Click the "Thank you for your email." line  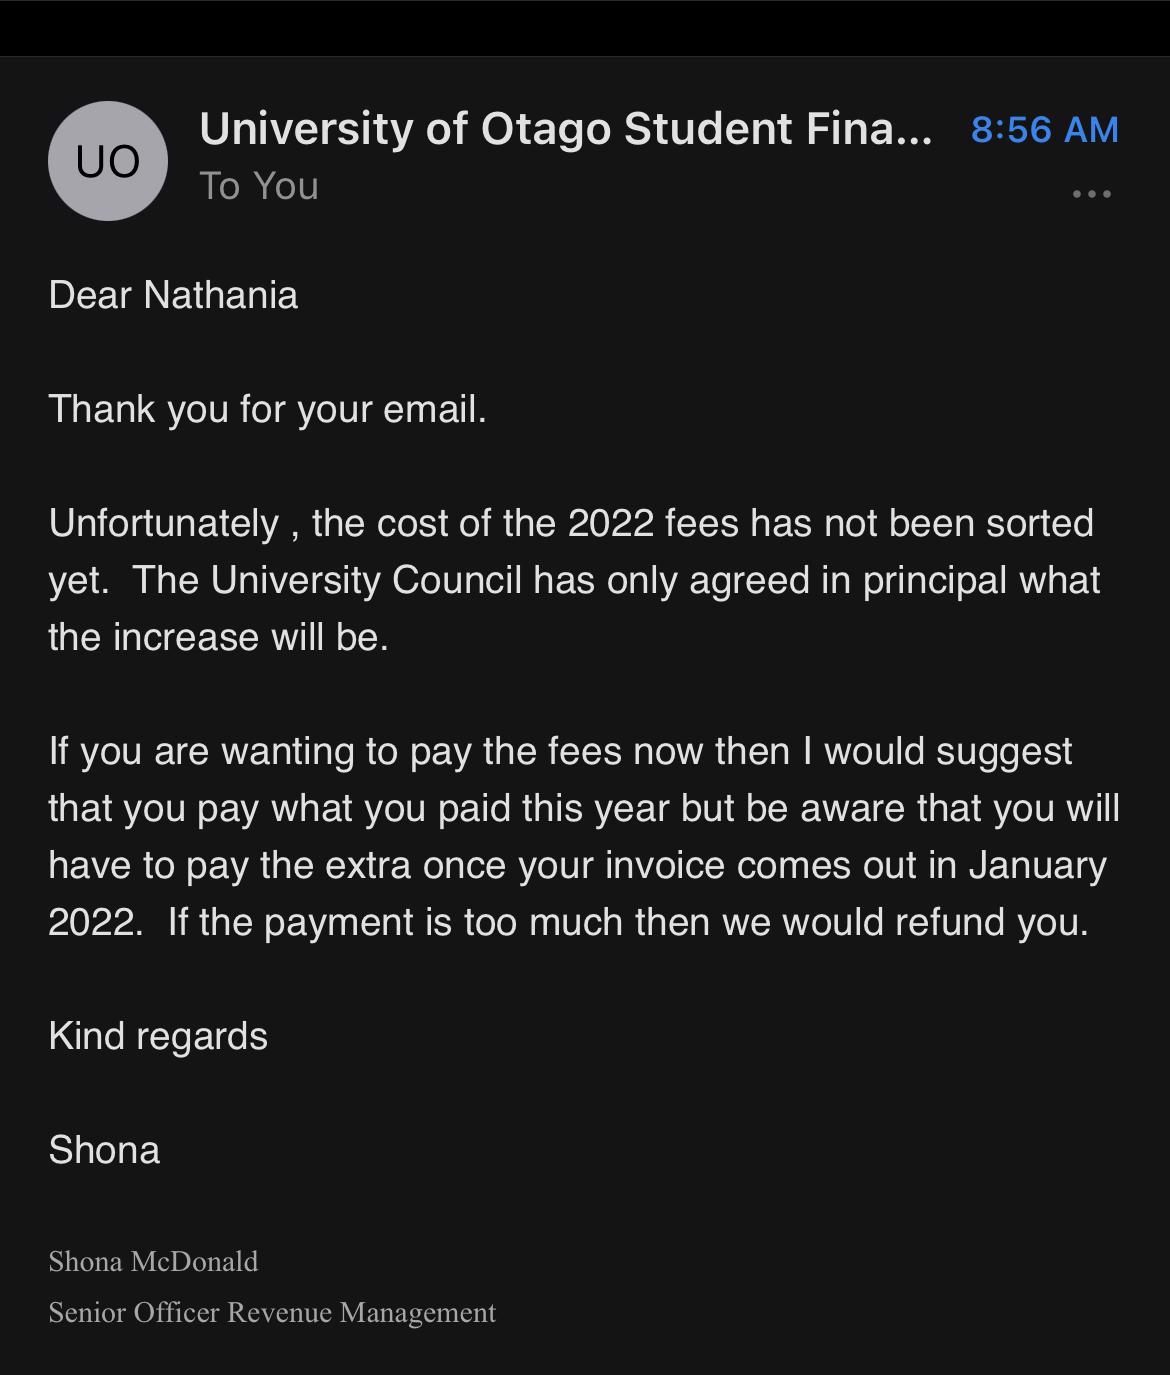coord(267,409)
